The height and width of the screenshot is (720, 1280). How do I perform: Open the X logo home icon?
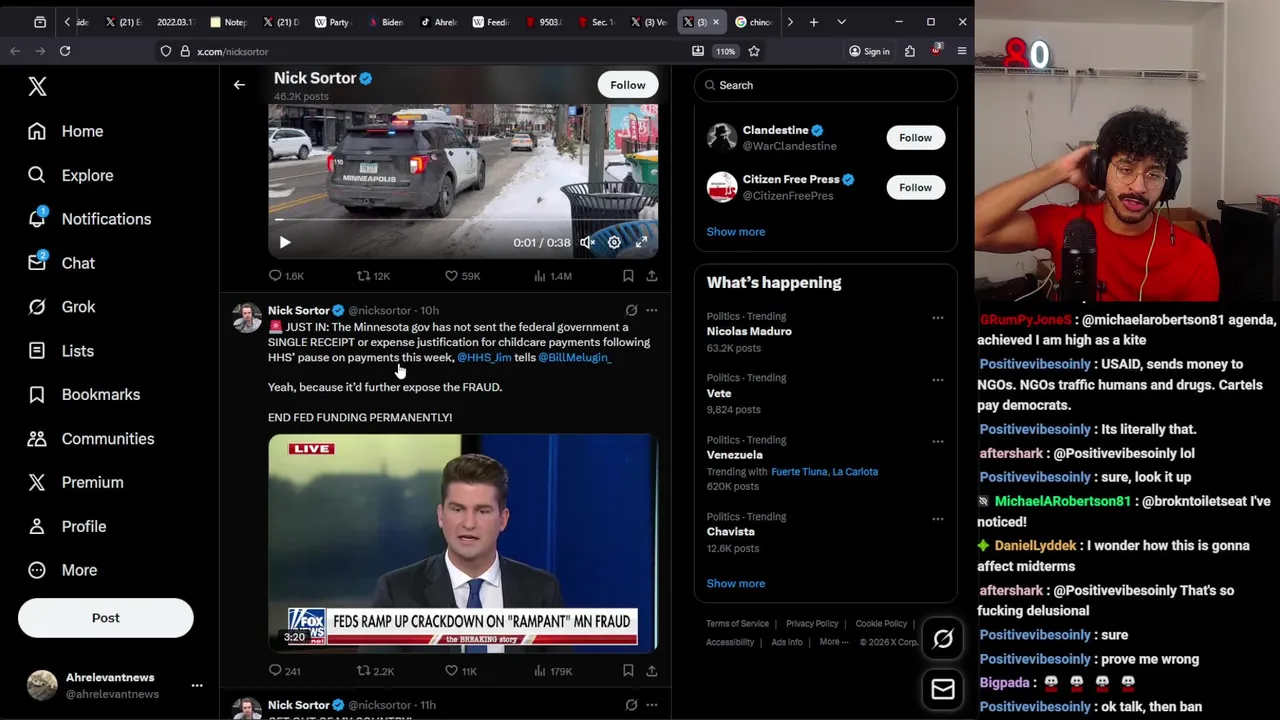pos(37,87)
